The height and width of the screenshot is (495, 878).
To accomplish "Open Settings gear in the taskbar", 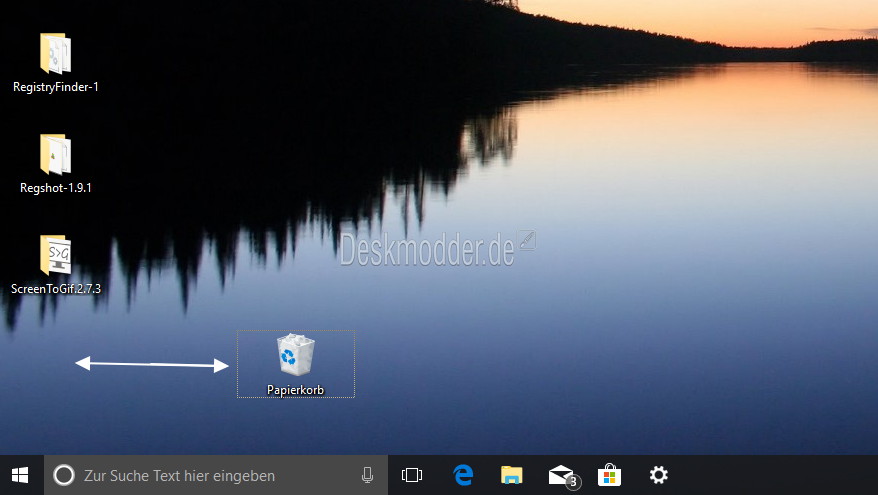I will (x=658, y=475).
